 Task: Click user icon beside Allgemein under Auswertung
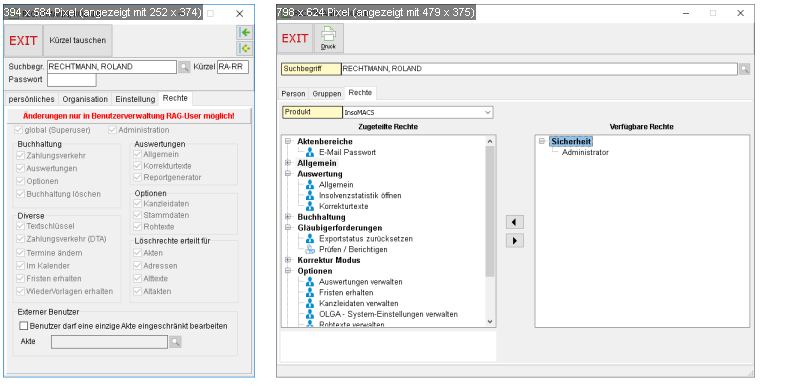tap(310, 185)
